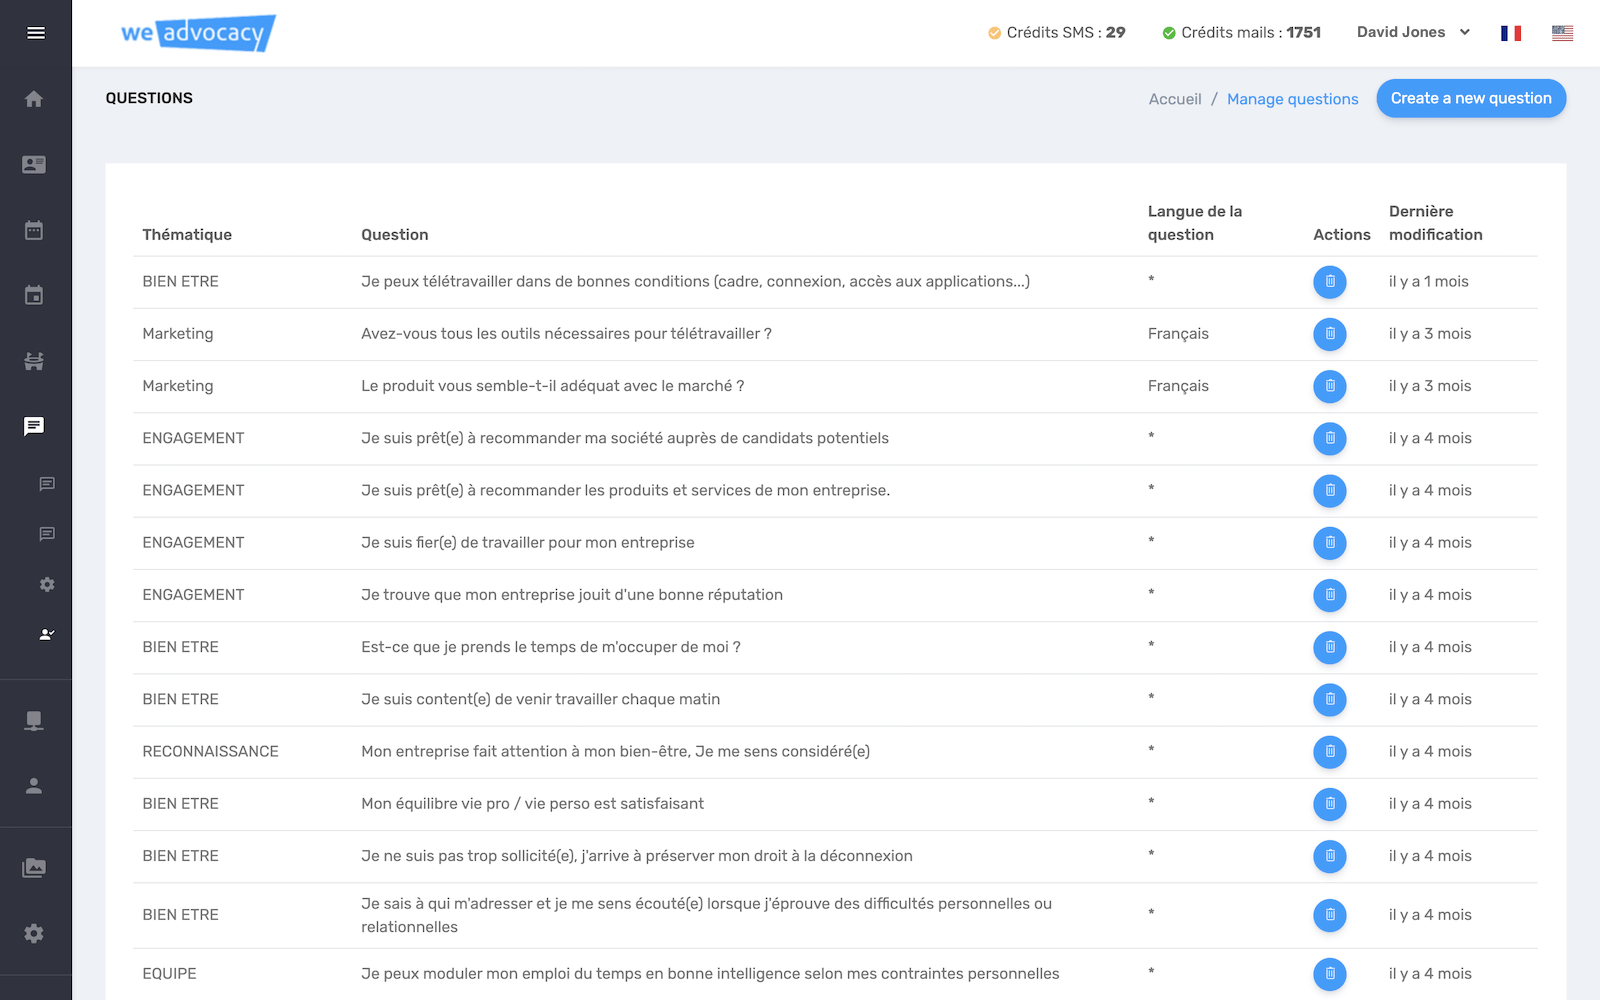Switch language with the US flag

pos(1562,33)
